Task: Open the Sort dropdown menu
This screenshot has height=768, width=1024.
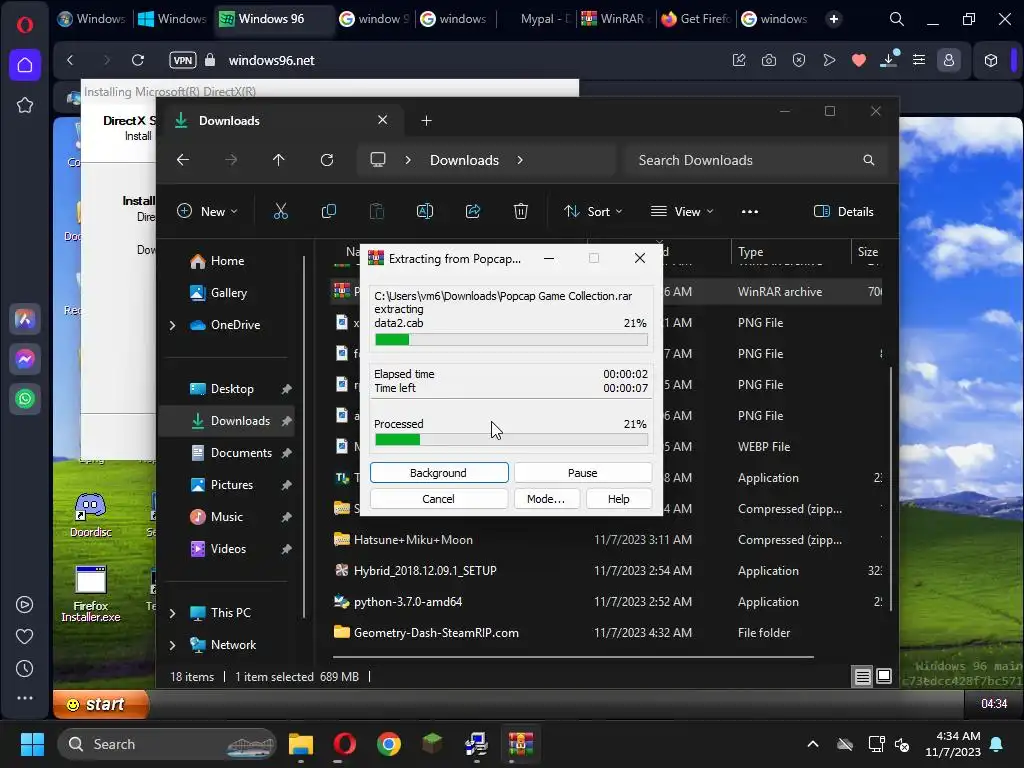Action: click(593, 212)
